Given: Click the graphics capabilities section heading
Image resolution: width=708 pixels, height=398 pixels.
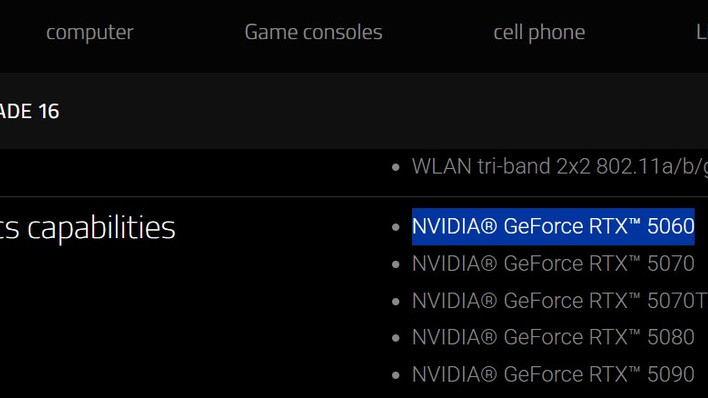Looking at the screenshot, I should (88, 228).
